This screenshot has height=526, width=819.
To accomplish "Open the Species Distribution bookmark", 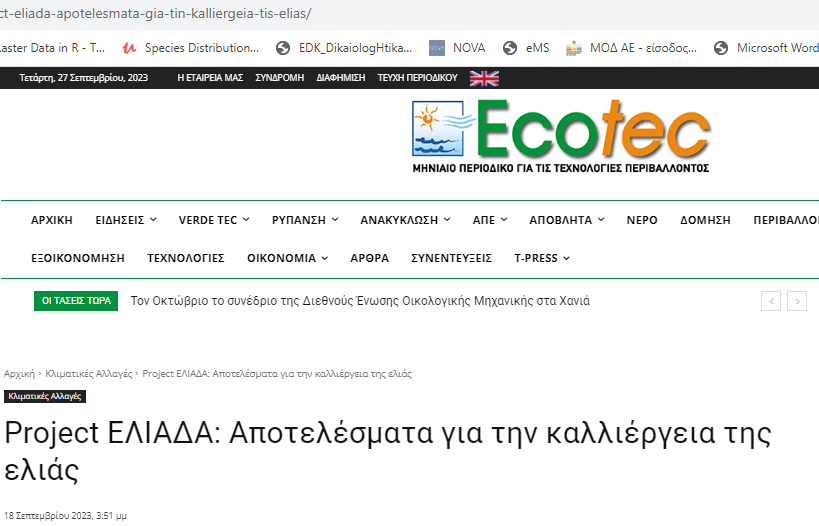I will [x=190, y=47].
